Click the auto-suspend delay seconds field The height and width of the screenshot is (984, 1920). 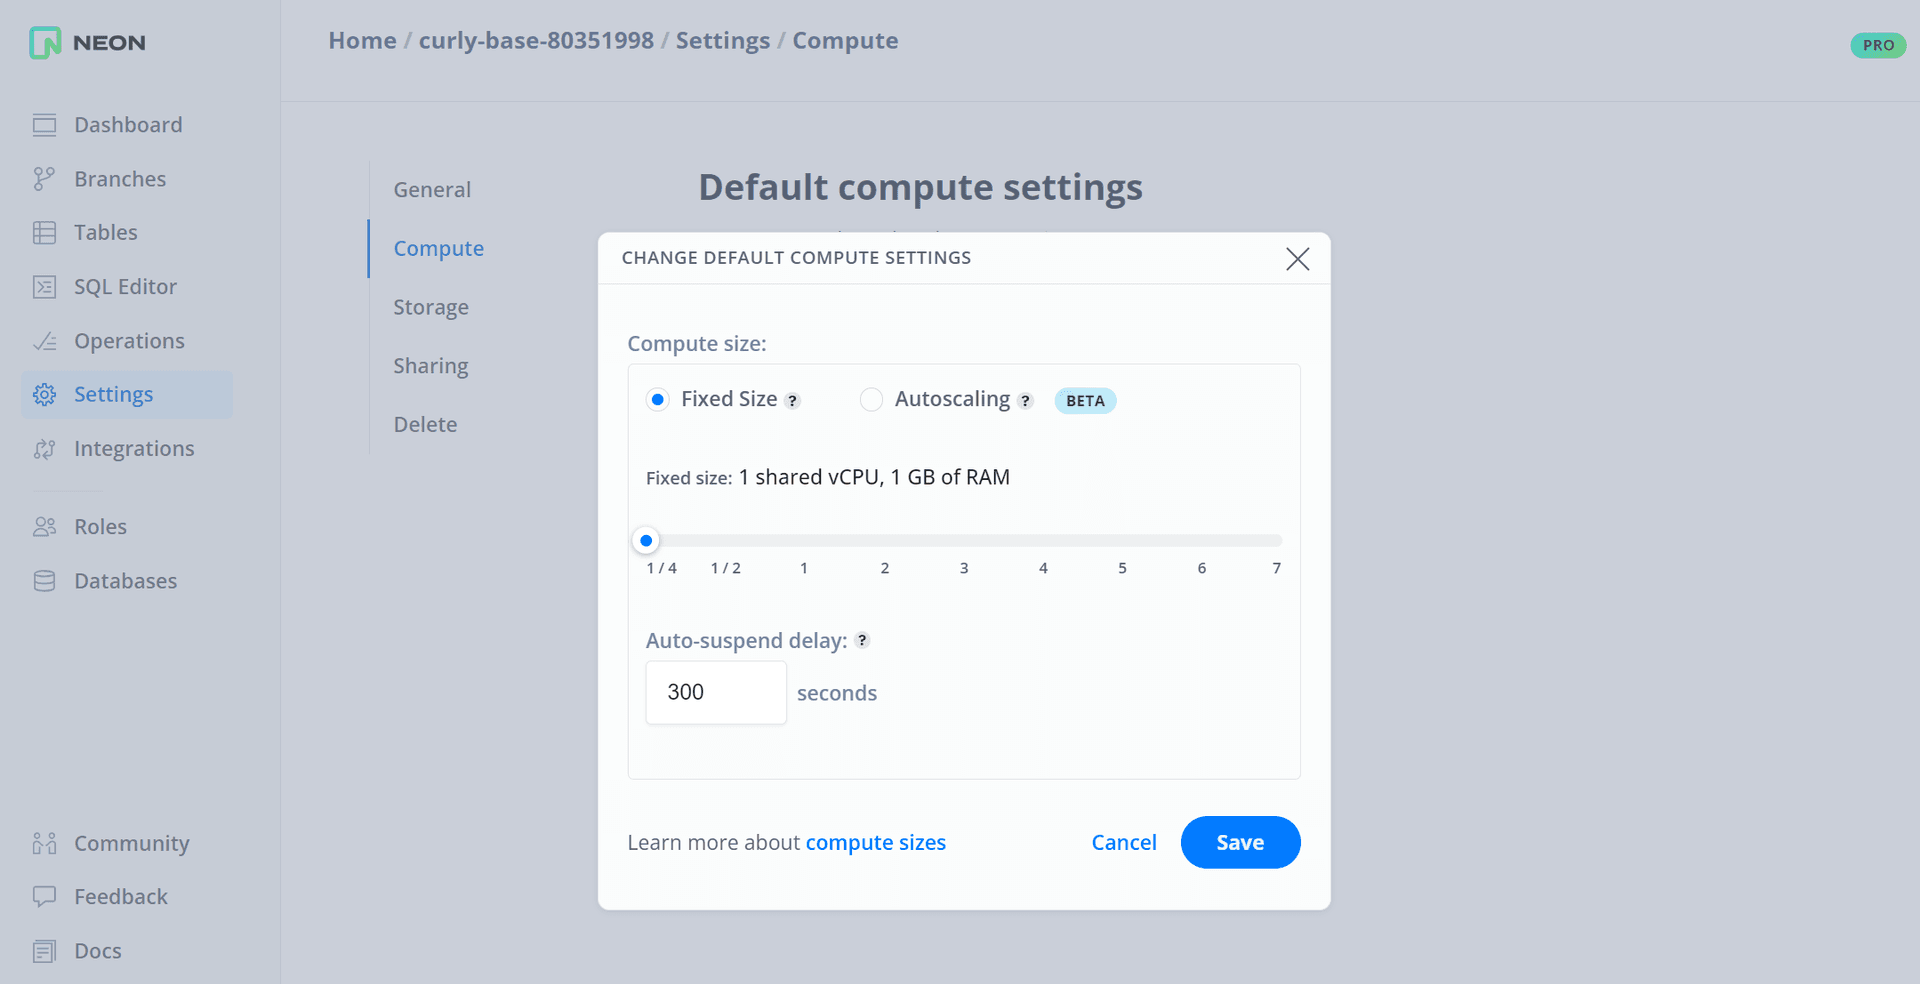click(715, 692)
